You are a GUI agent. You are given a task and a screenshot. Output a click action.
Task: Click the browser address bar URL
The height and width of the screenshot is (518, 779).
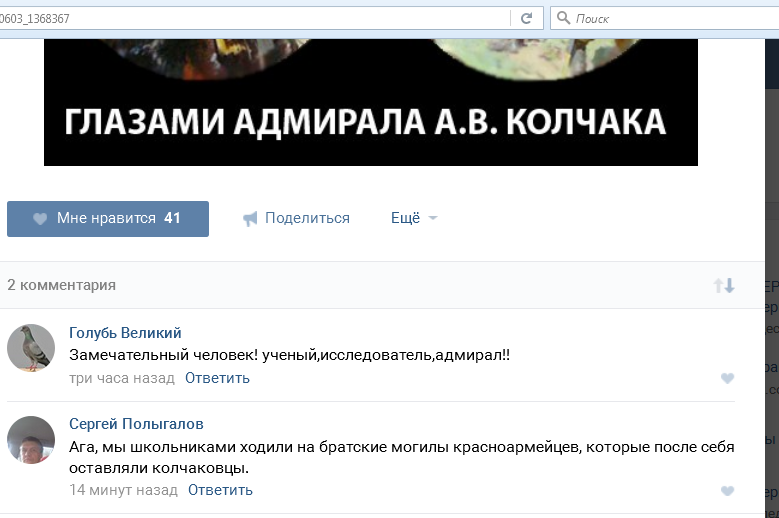tap(250, 18)
